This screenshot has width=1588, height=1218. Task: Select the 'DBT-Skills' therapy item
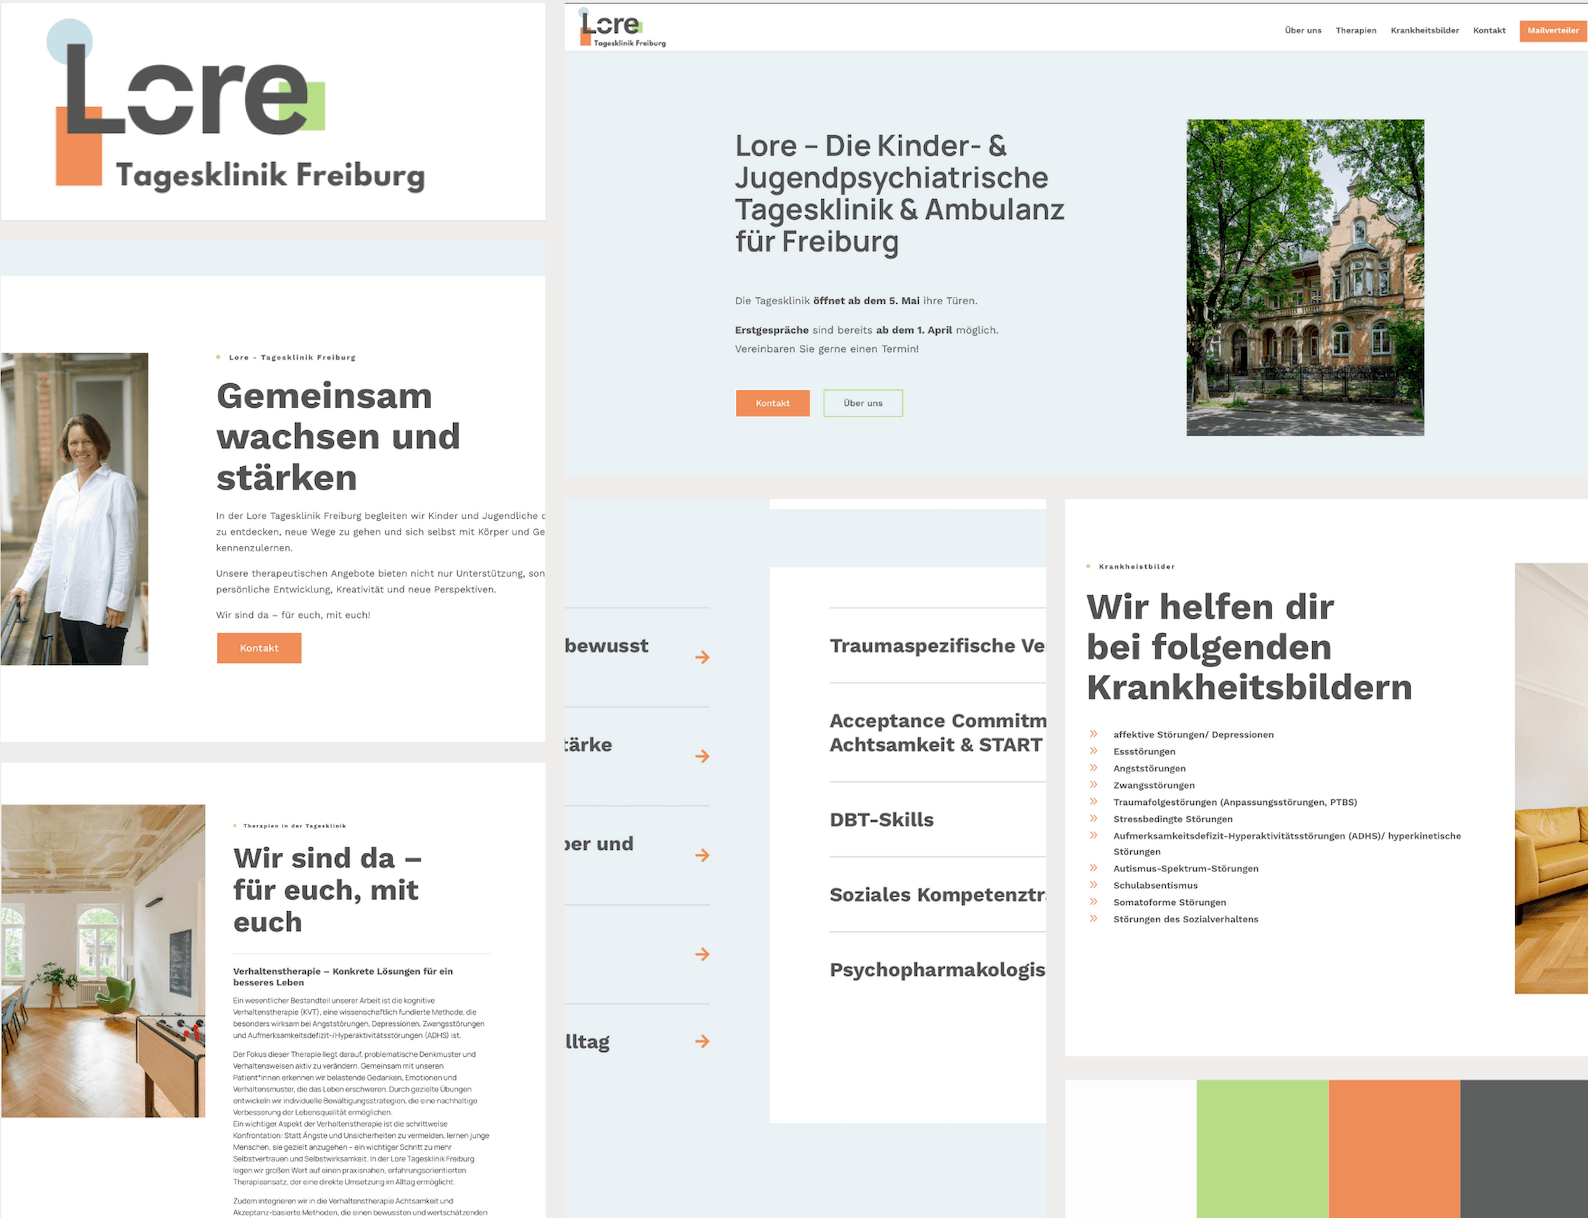[x=938, y=820]
